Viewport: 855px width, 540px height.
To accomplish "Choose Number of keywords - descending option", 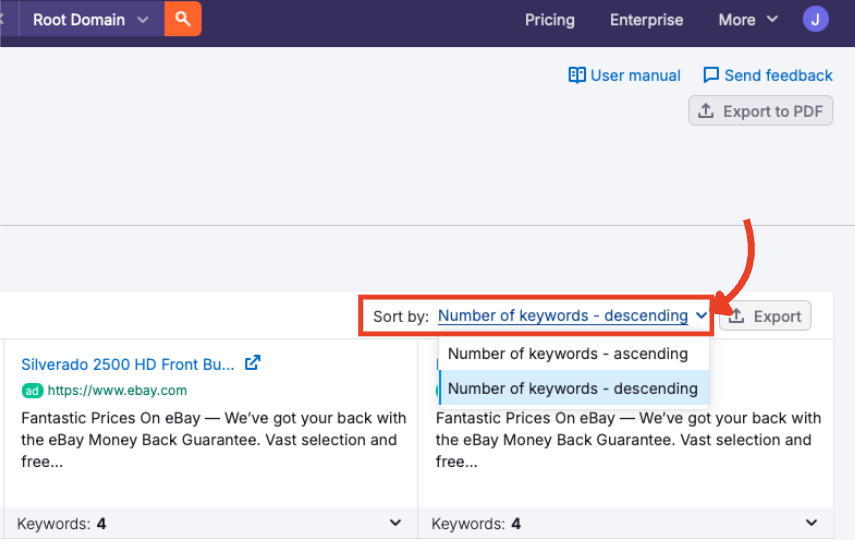I will point(572,388).
